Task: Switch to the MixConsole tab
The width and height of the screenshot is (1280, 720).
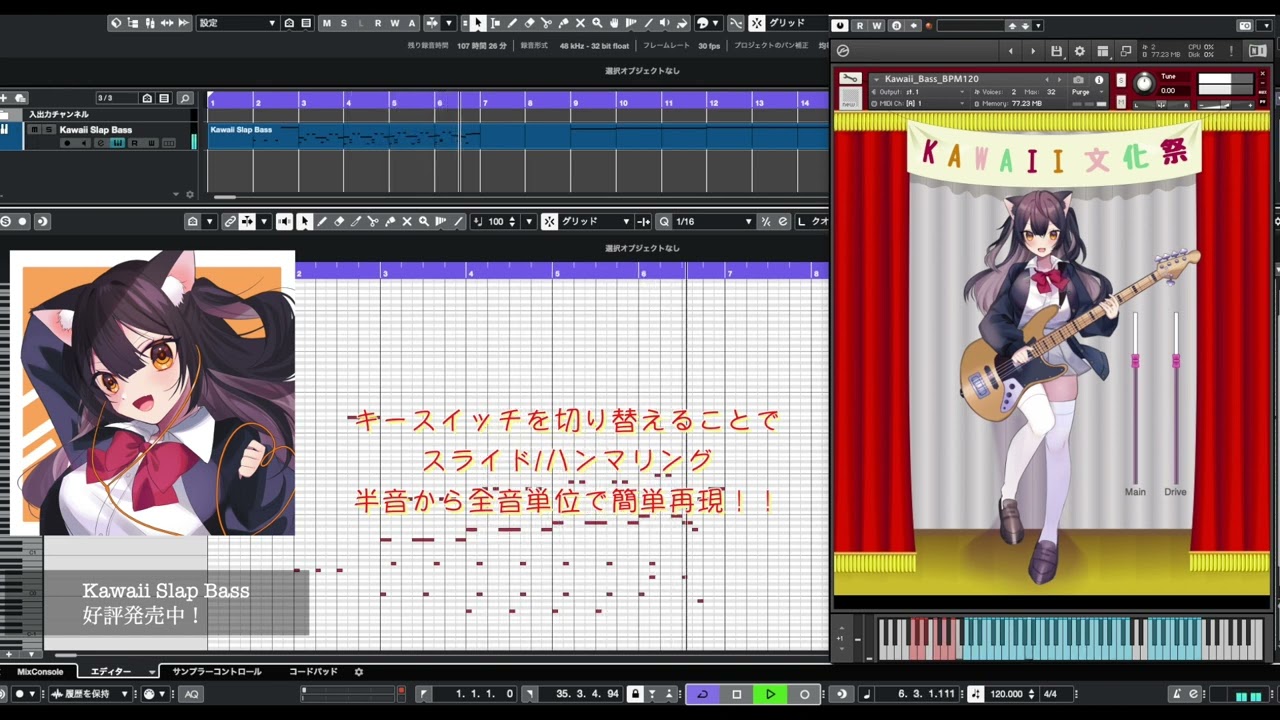Action: (40, 672)
